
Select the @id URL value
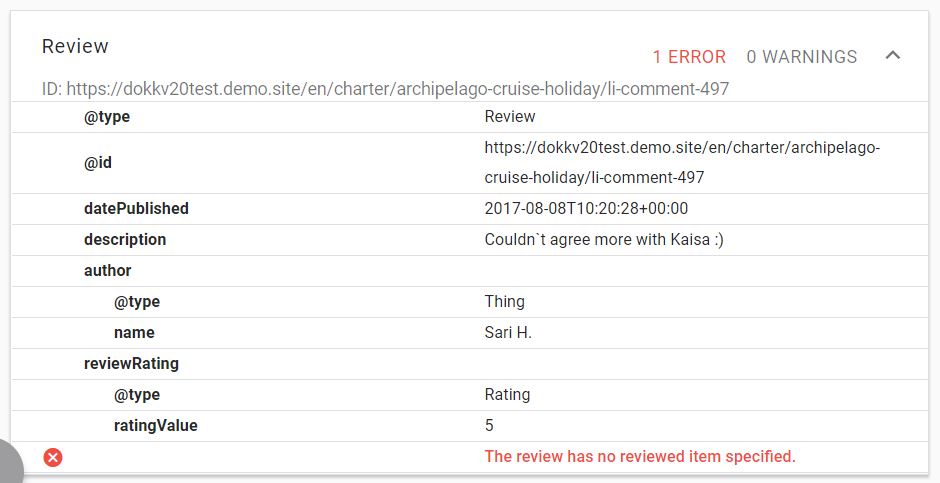tap(682, 162)
